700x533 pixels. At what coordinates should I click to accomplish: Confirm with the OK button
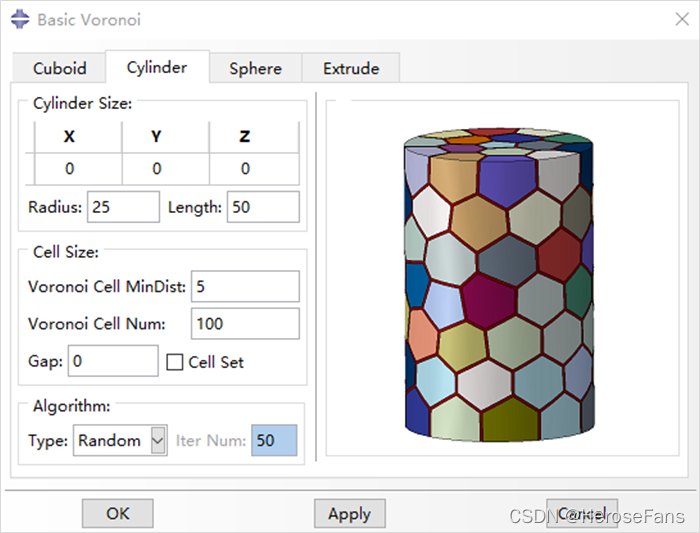click(118, 514)
